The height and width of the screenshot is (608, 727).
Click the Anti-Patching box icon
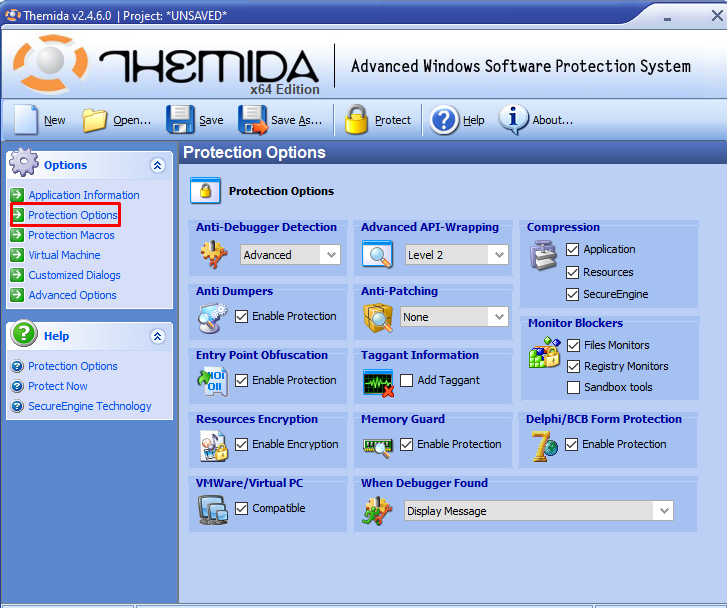click(x=378, y=318)
